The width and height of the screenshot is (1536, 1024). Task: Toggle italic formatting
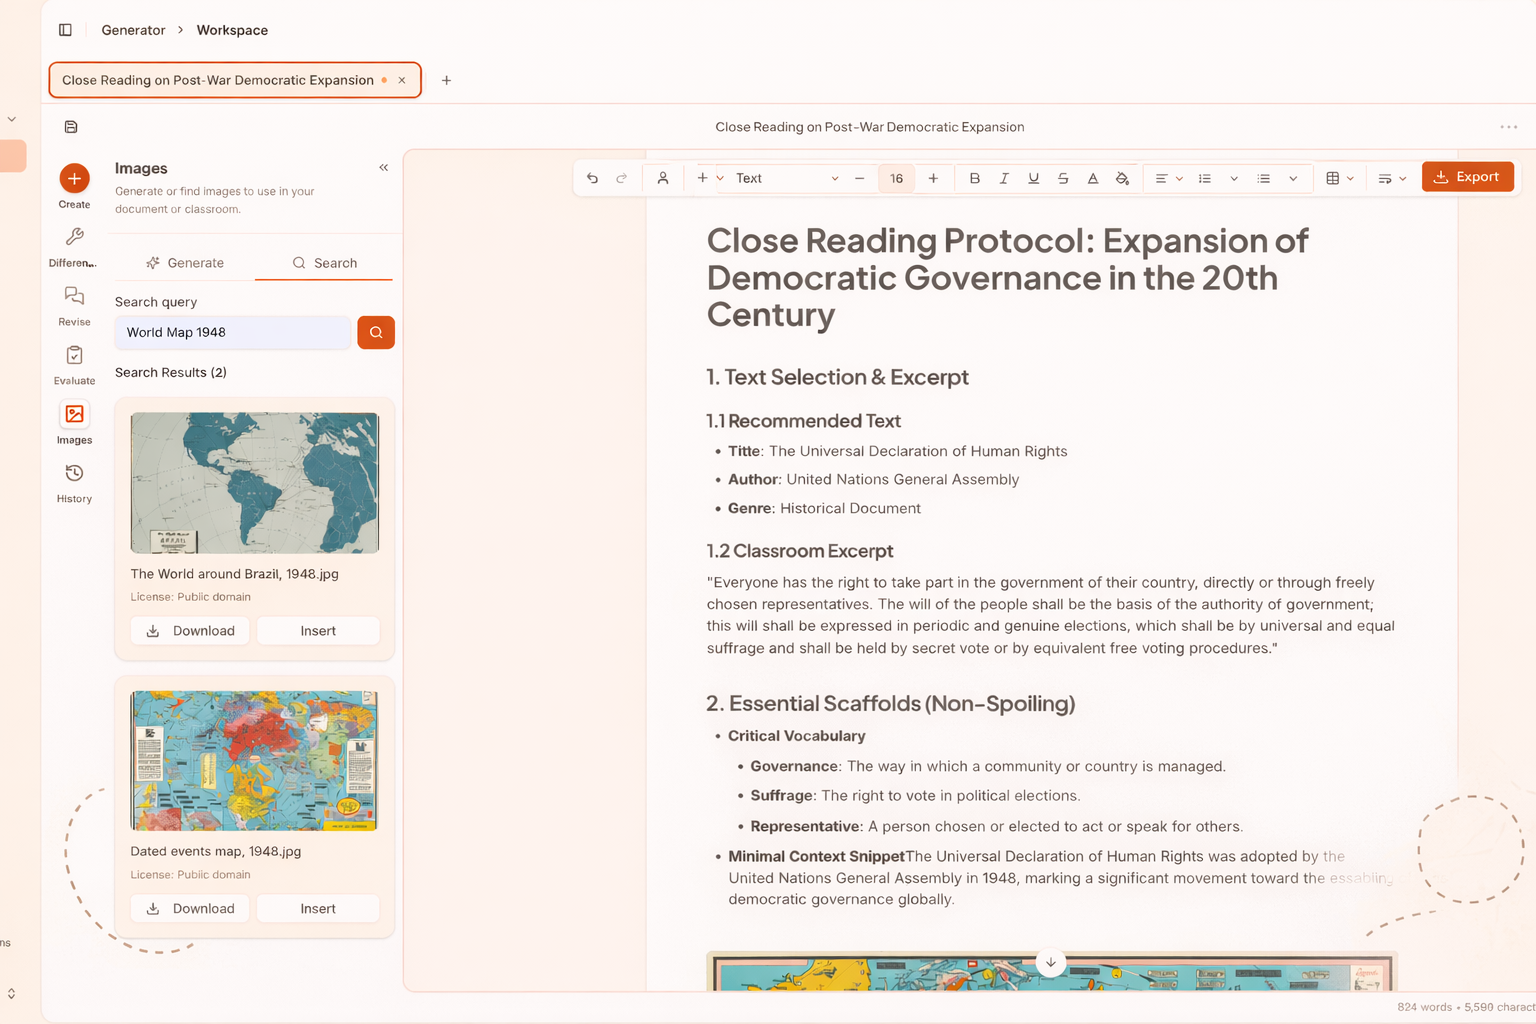point(1004,178)
